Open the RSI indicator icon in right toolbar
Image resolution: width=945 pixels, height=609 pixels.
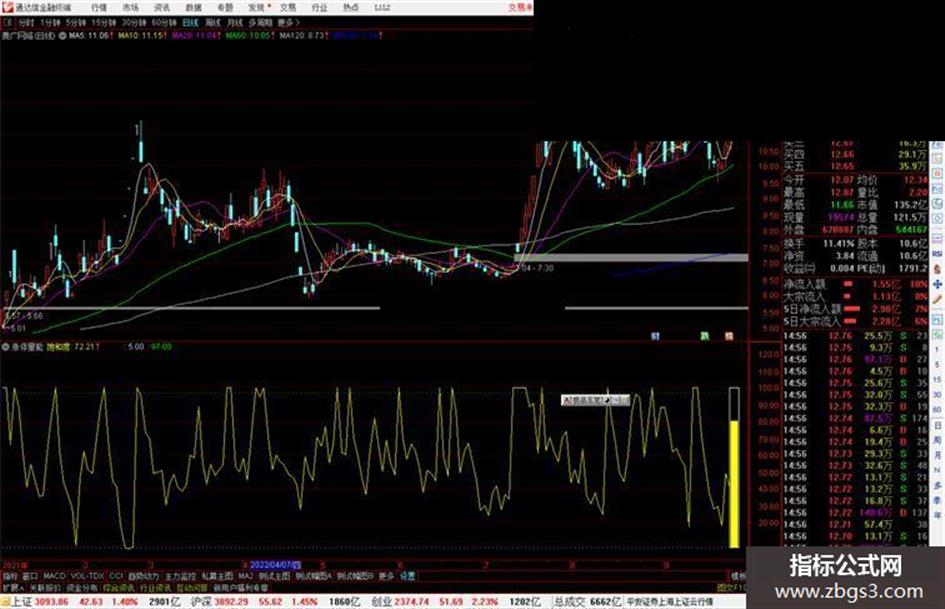(x=937, y=254)
